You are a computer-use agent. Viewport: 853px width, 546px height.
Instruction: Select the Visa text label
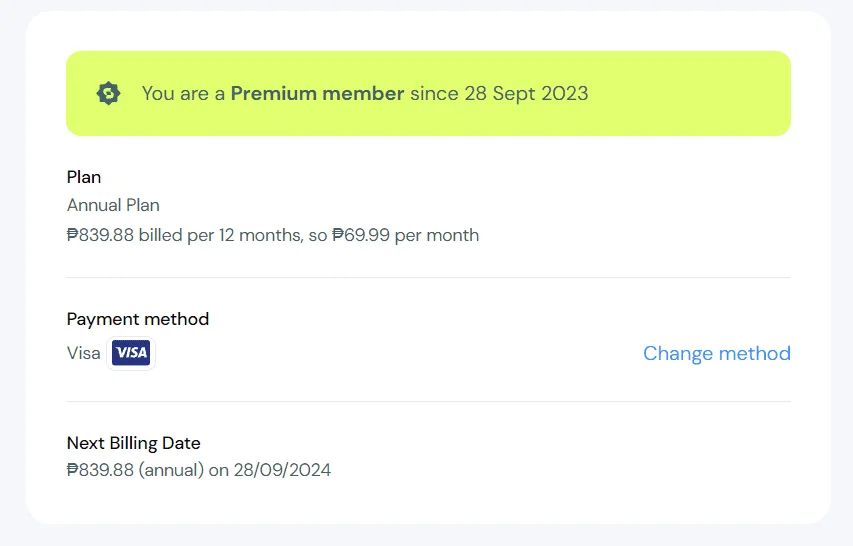pos(84,353)
